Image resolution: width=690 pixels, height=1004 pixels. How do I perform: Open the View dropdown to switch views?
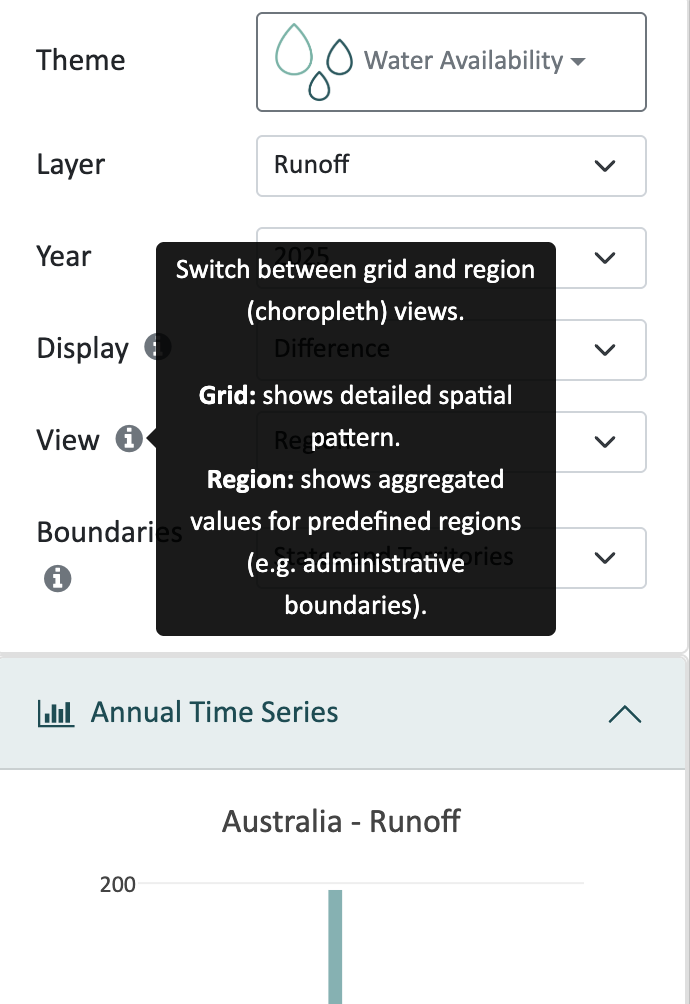click(604, 442)
